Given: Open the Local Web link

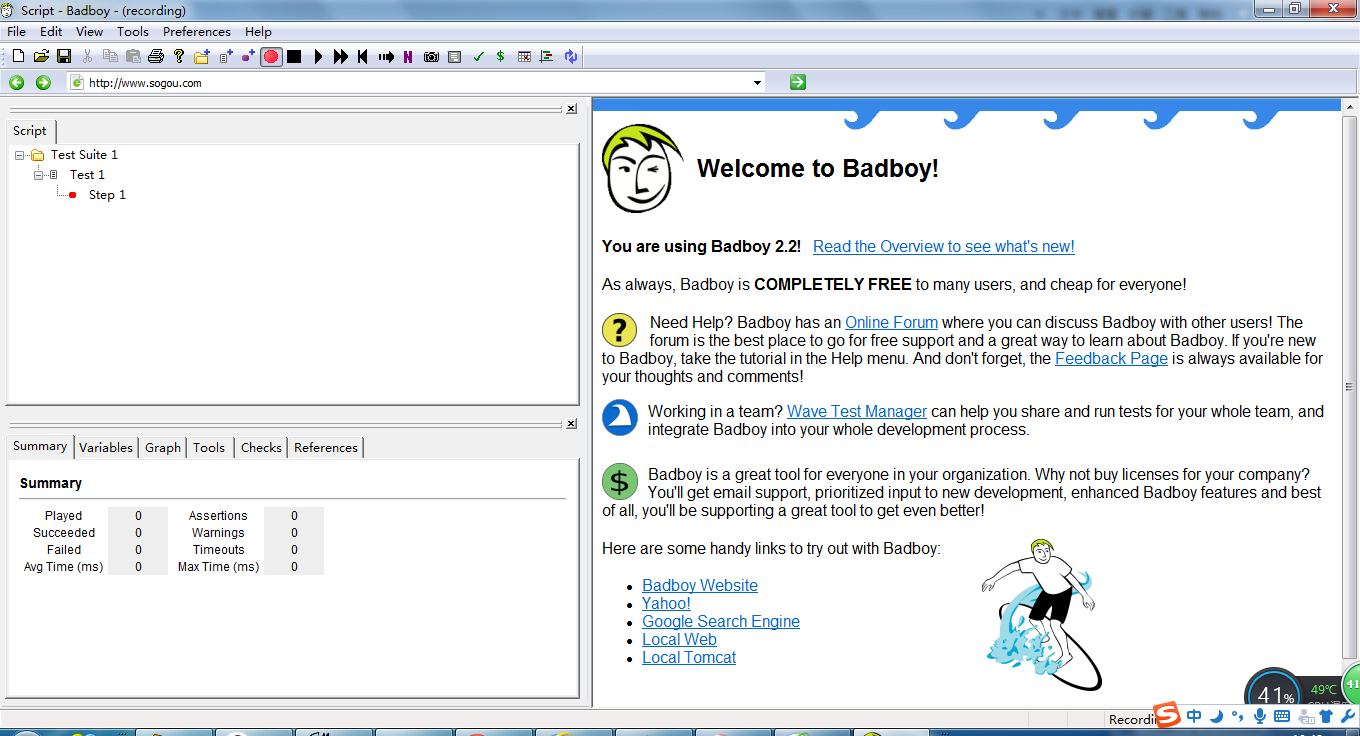Looking at the screenshot, I should point(679,639).
